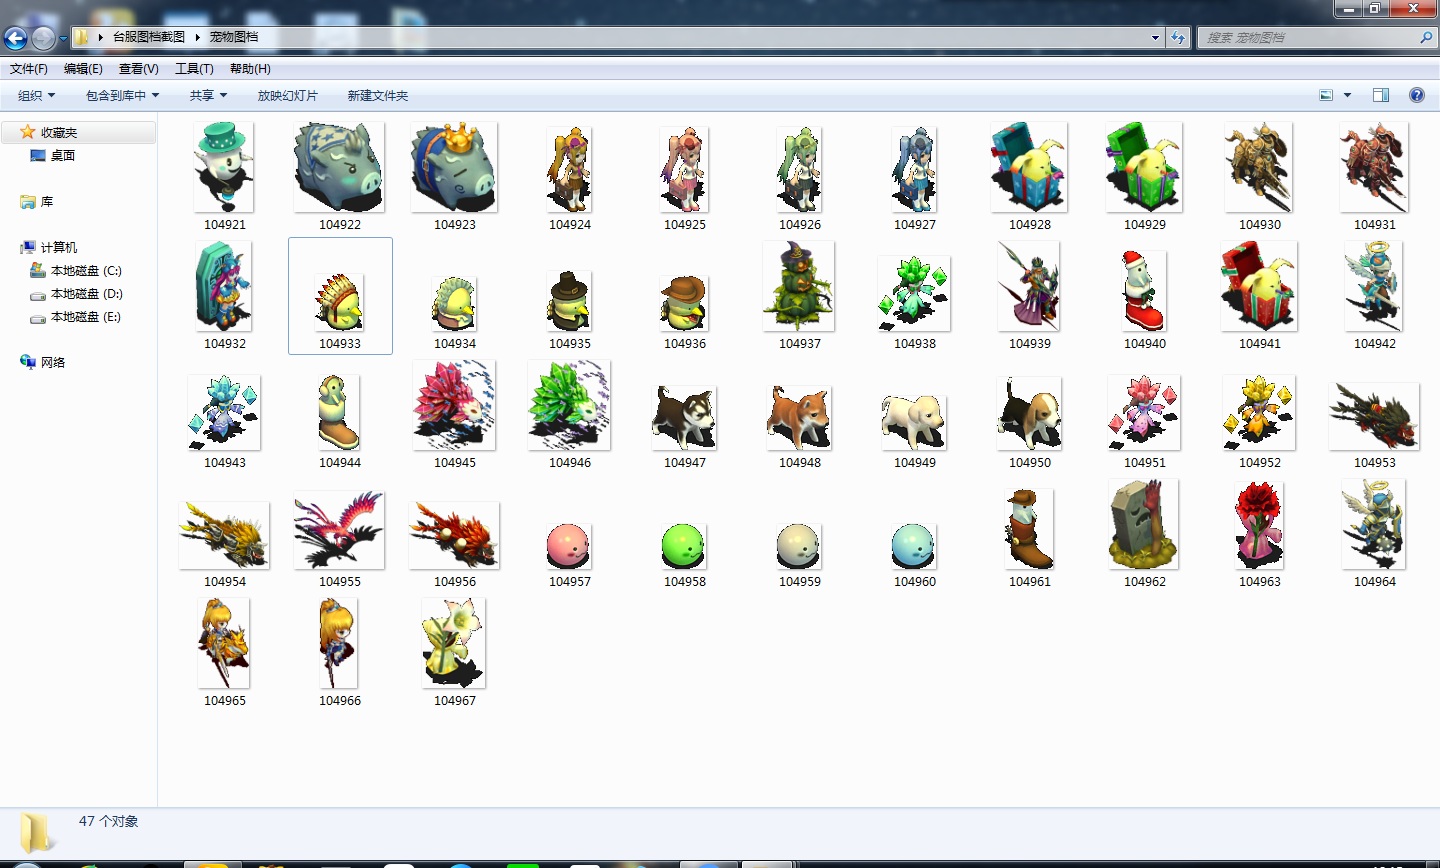Open the 共享 share dropdown
The width and height of the screenshot is (1440, 868).
click(208, 95)
